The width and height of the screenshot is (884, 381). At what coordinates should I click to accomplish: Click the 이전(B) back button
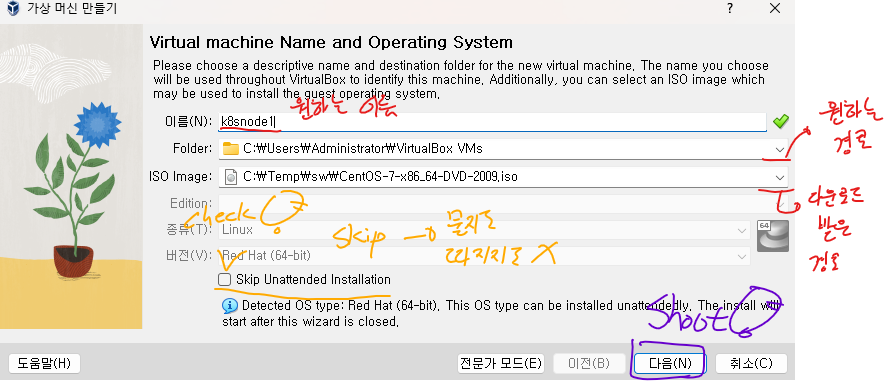(589, 364)
